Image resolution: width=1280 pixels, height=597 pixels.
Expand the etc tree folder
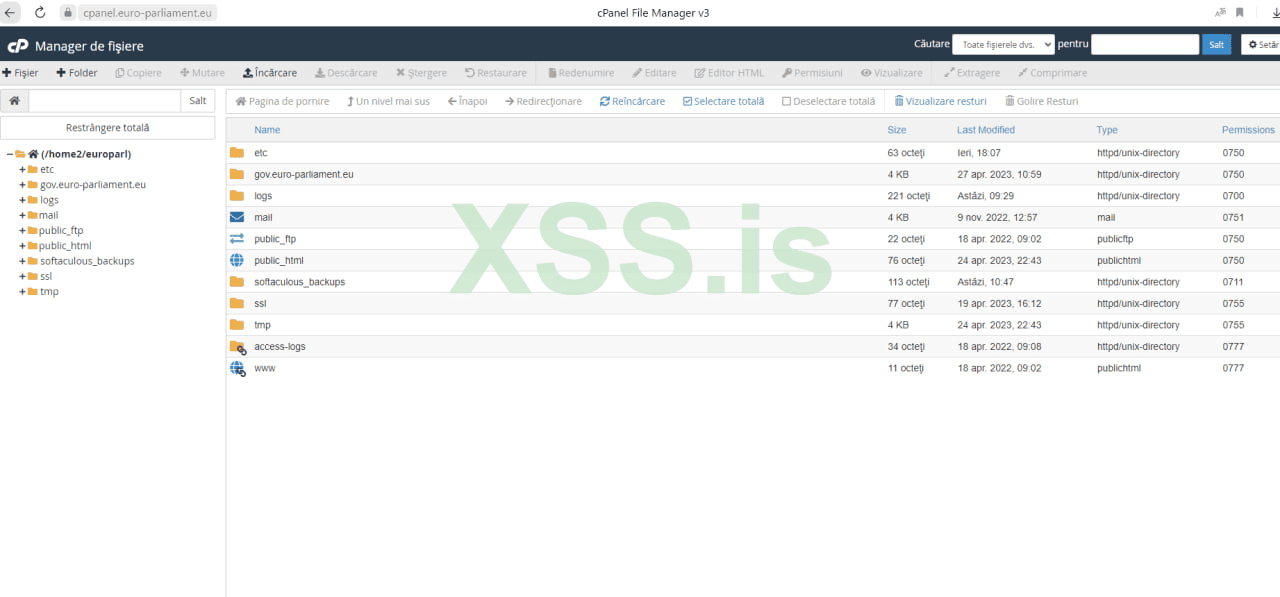(x=22, y=169)
